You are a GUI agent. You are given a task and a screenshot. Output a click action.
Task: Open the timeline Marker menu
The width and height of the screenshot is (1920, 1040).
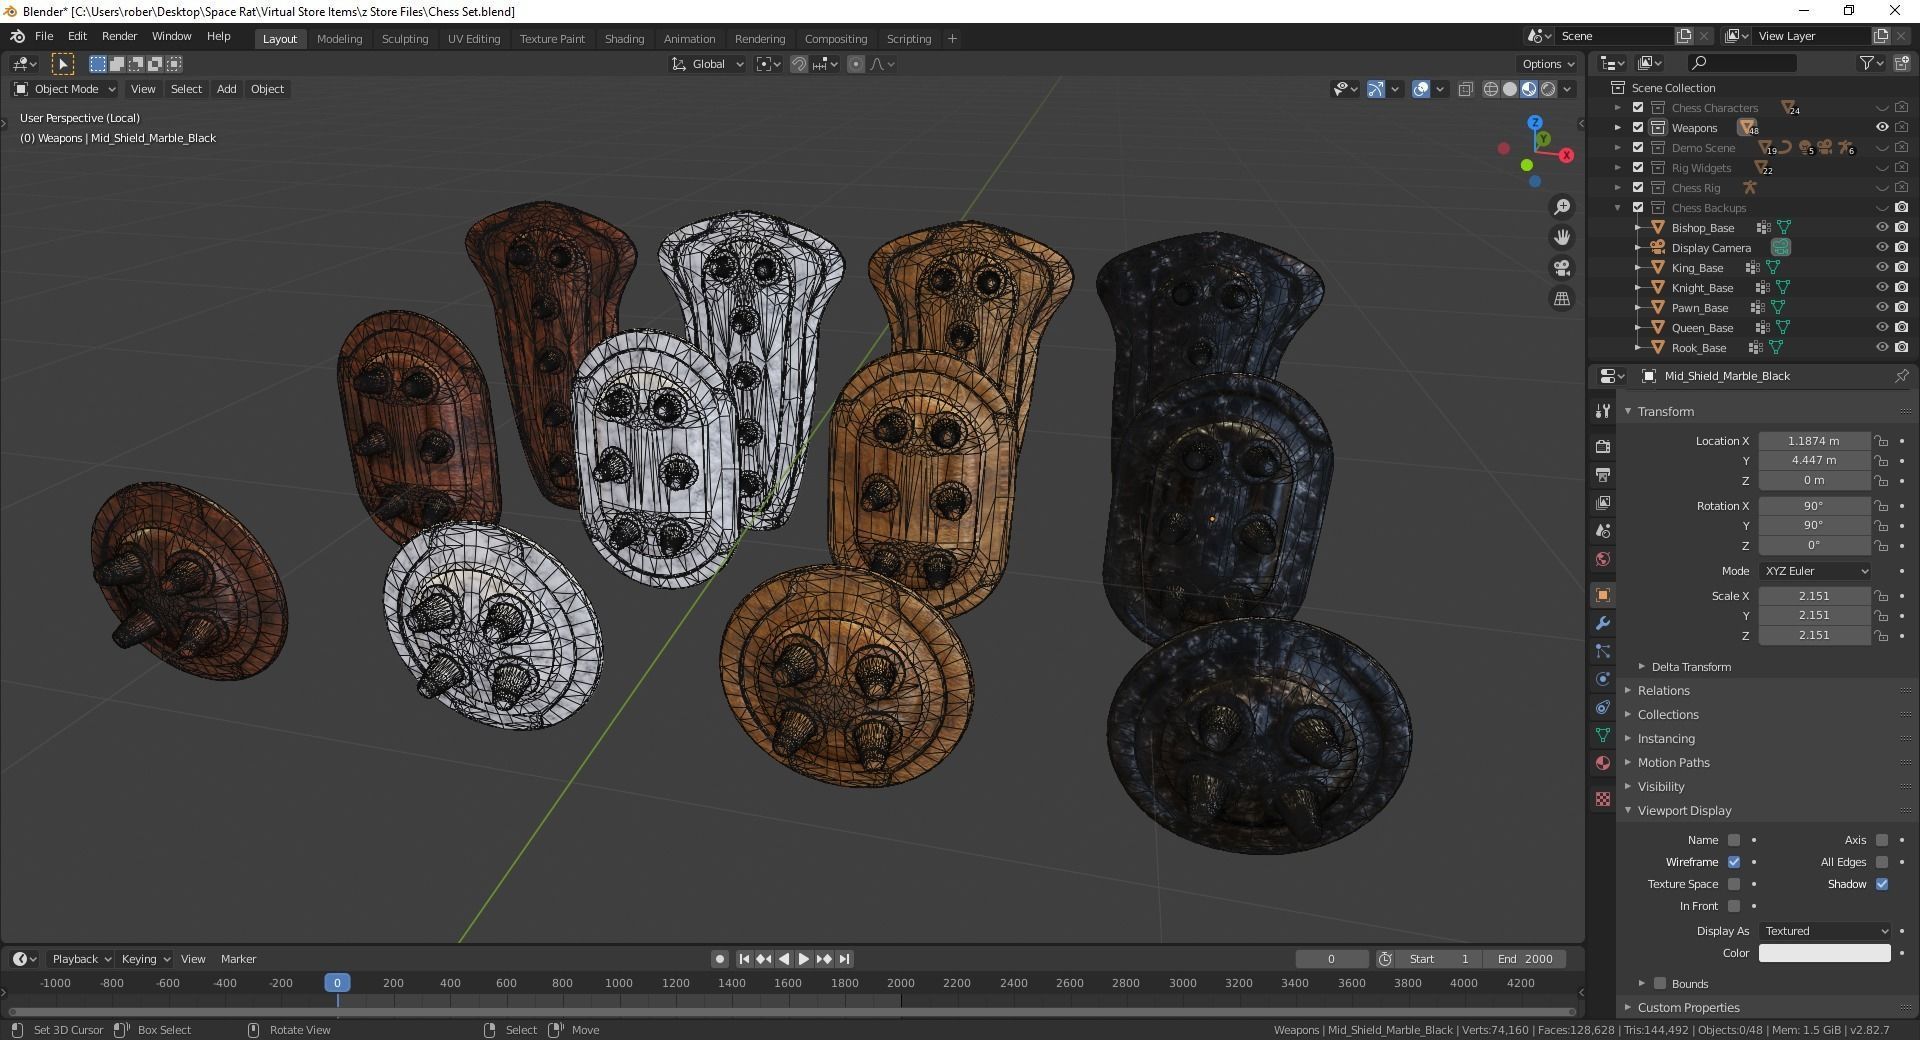(238, 959)
